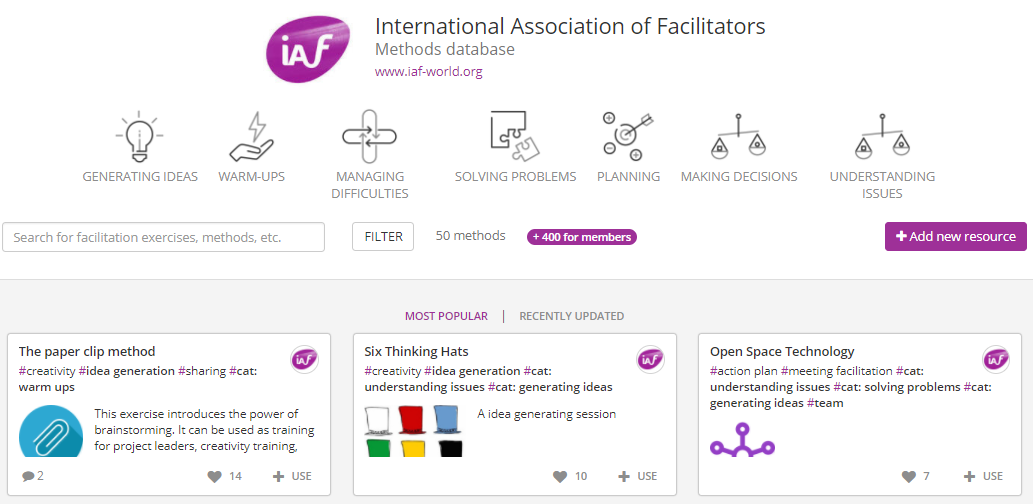This screenshot has height=504, width=1033.
Task: Open The paper clip method title
Action: point(87,351)
